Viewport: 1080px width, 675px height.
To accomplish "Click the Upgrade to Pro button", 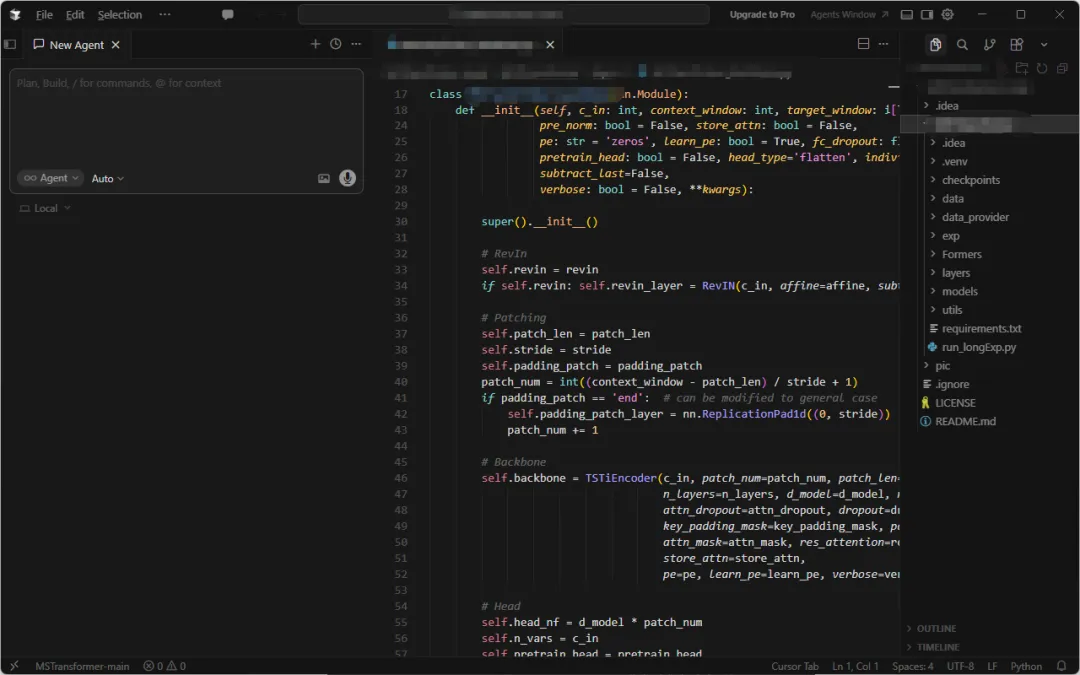I will 762,15.
